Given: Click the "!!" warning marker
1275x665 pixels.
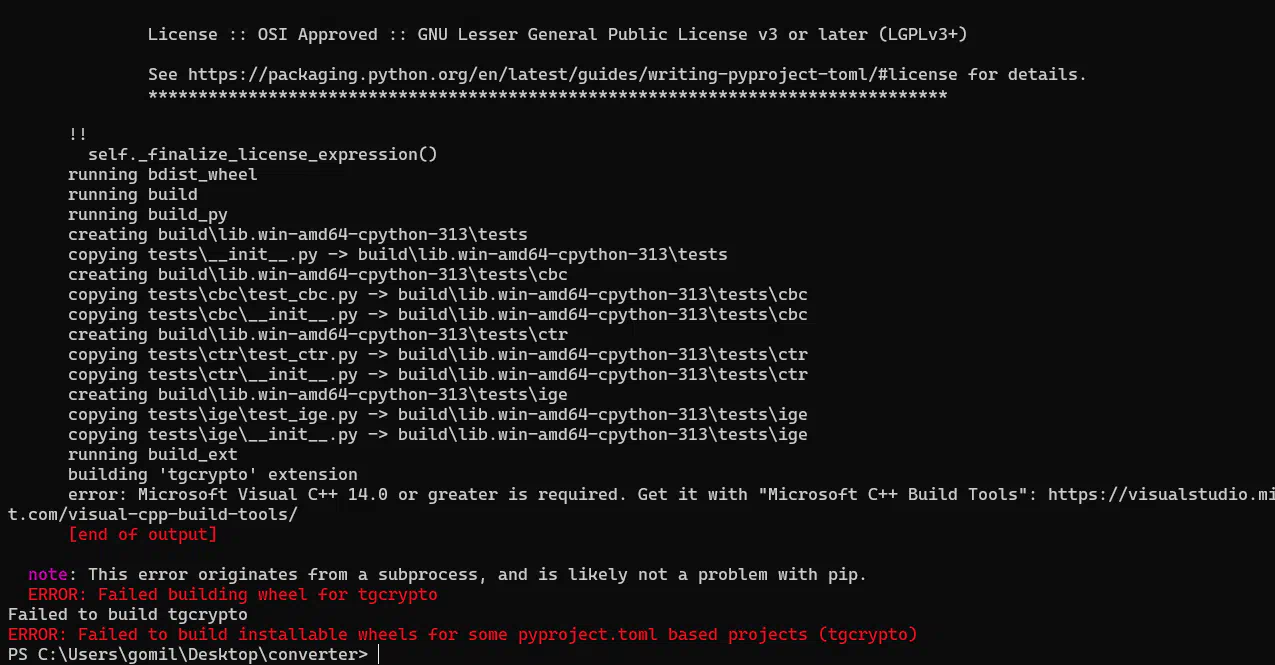Looking at the screenshot, I should pos(78,134).
